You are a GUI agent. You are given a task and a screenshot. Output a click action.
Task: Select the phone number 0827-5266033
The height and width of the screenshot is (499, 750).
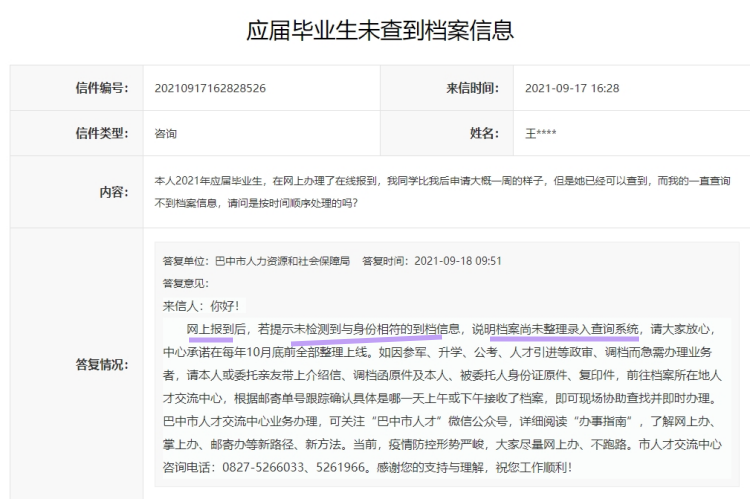[x=263, y=467]
